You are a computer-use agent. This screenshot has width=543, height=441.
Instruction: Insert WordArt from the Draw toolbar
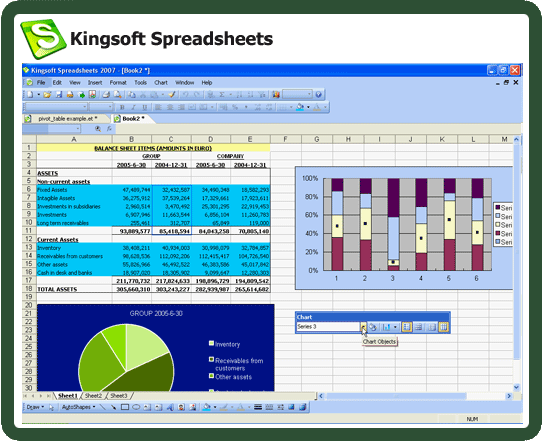(170, 407)
